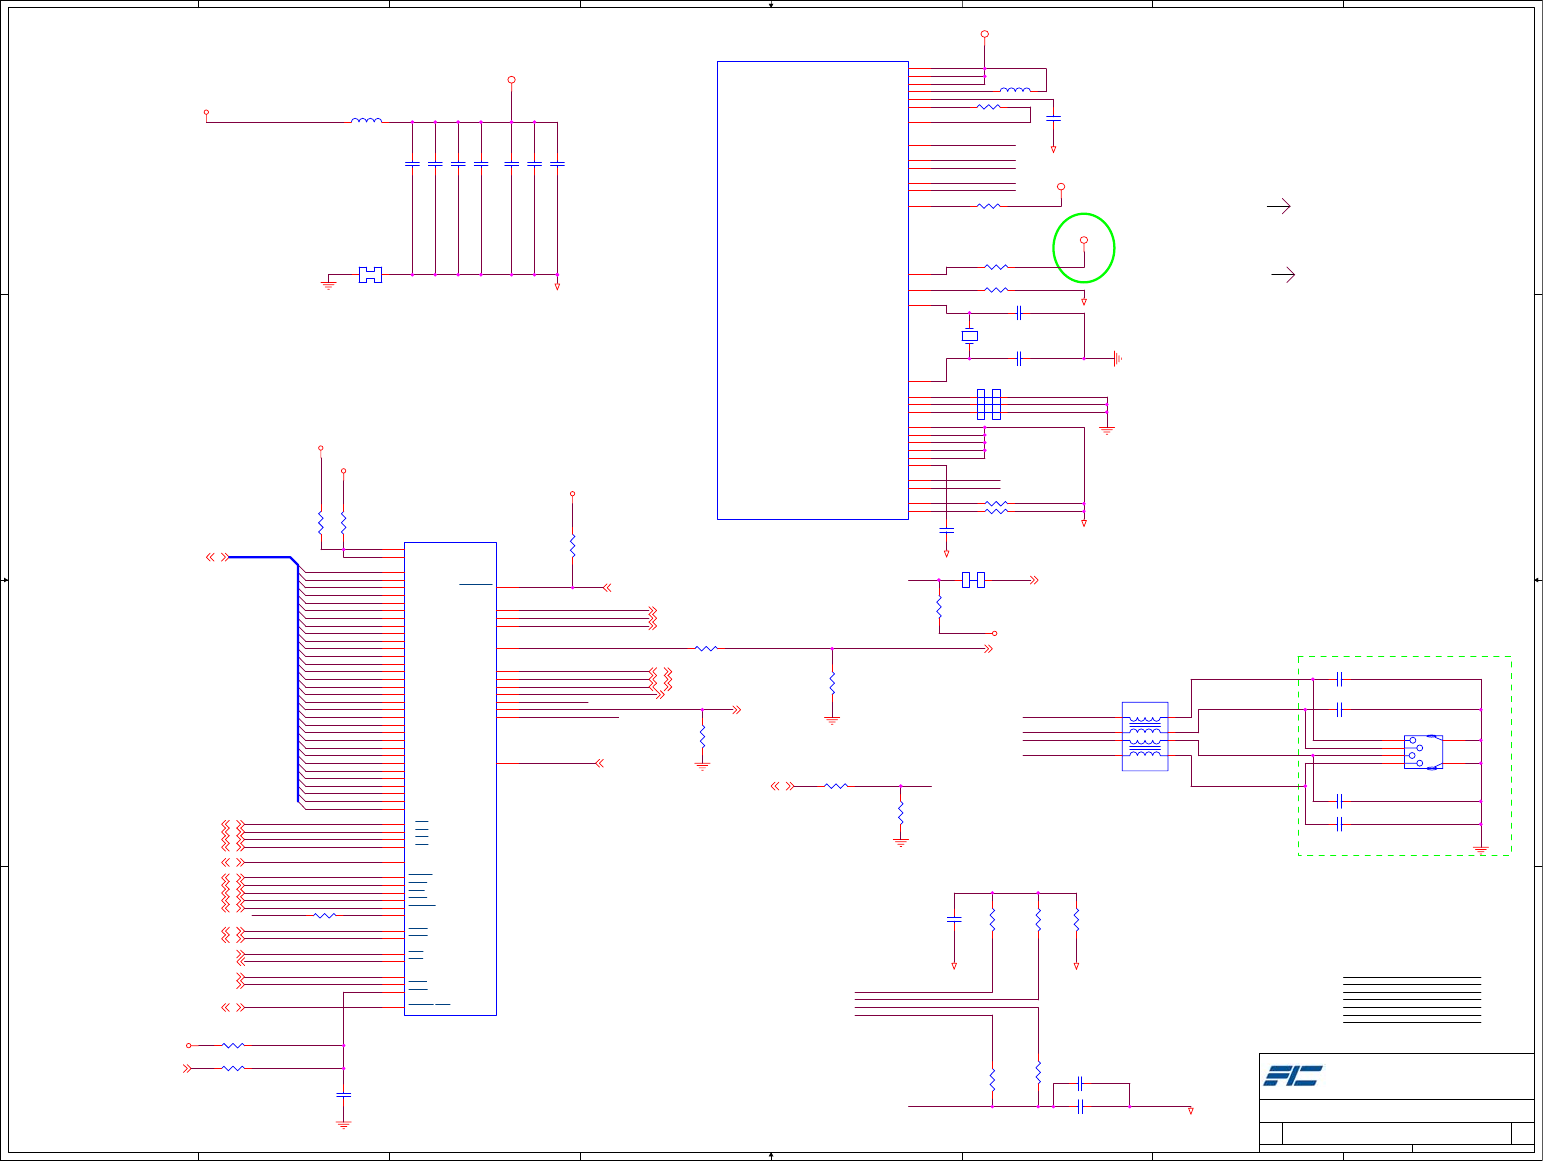Pick the crystal oscillator between the two capacitors
Screen dimensions: 1543x1161
pos(969,336)
